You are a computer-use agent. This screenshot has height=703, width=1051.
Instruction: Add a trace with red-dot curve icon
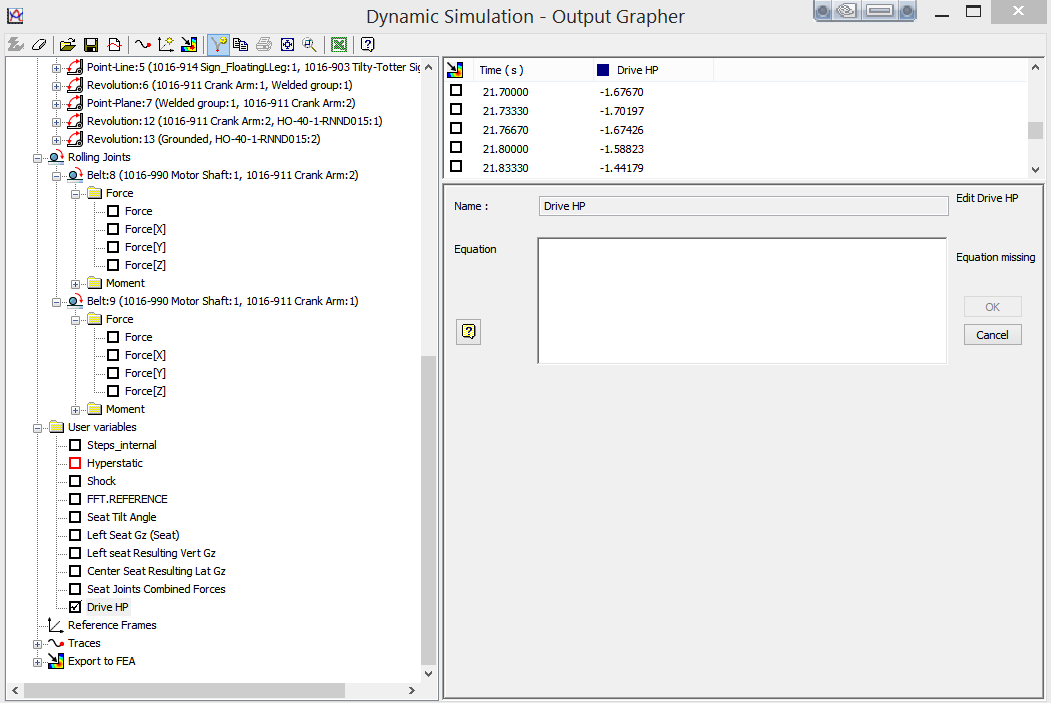142,45
